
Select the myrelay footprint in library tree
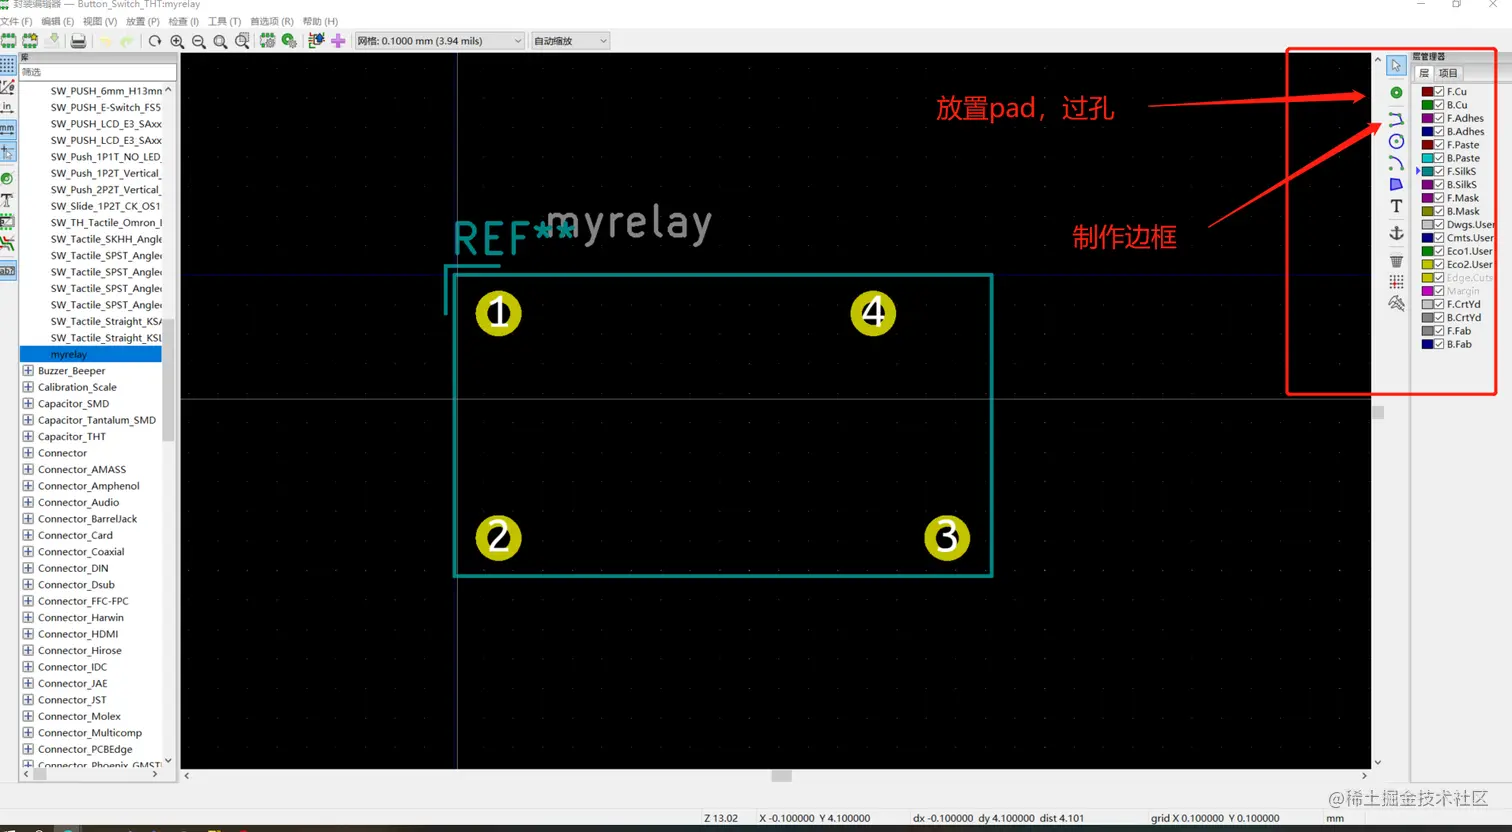click(x=90, y=355)
